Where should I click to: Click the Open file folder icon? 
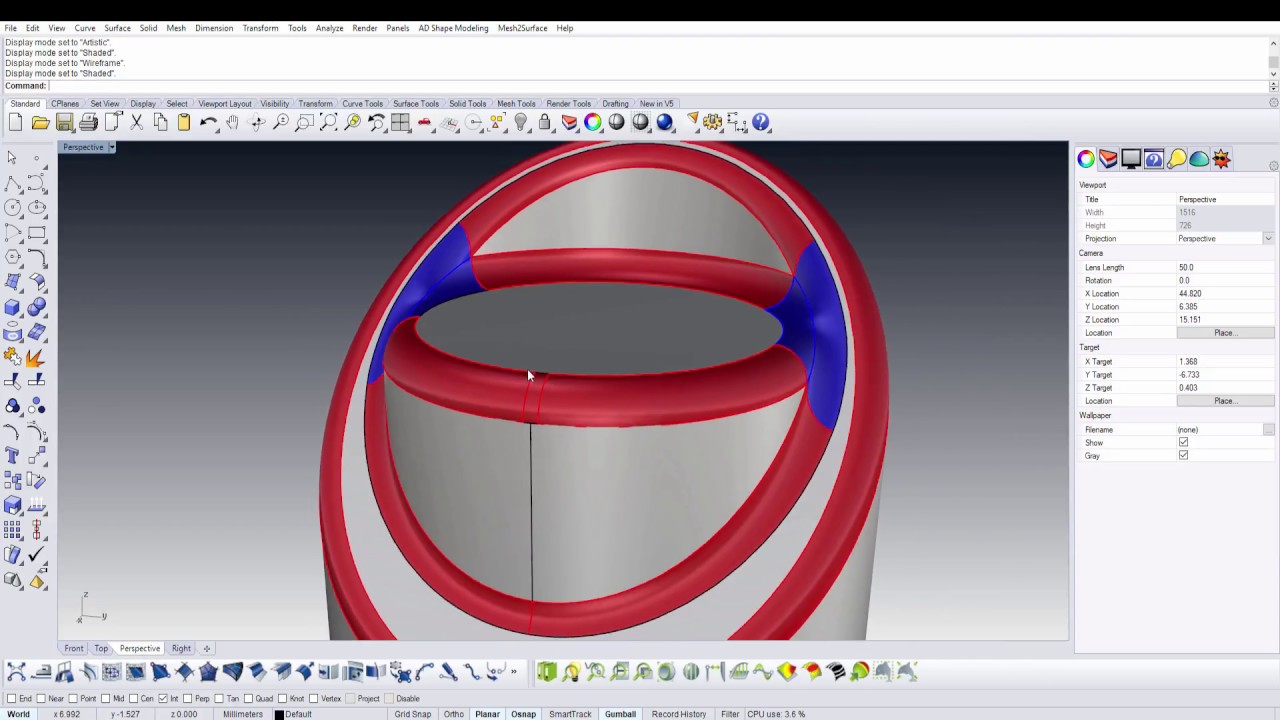tap(40, 122)
